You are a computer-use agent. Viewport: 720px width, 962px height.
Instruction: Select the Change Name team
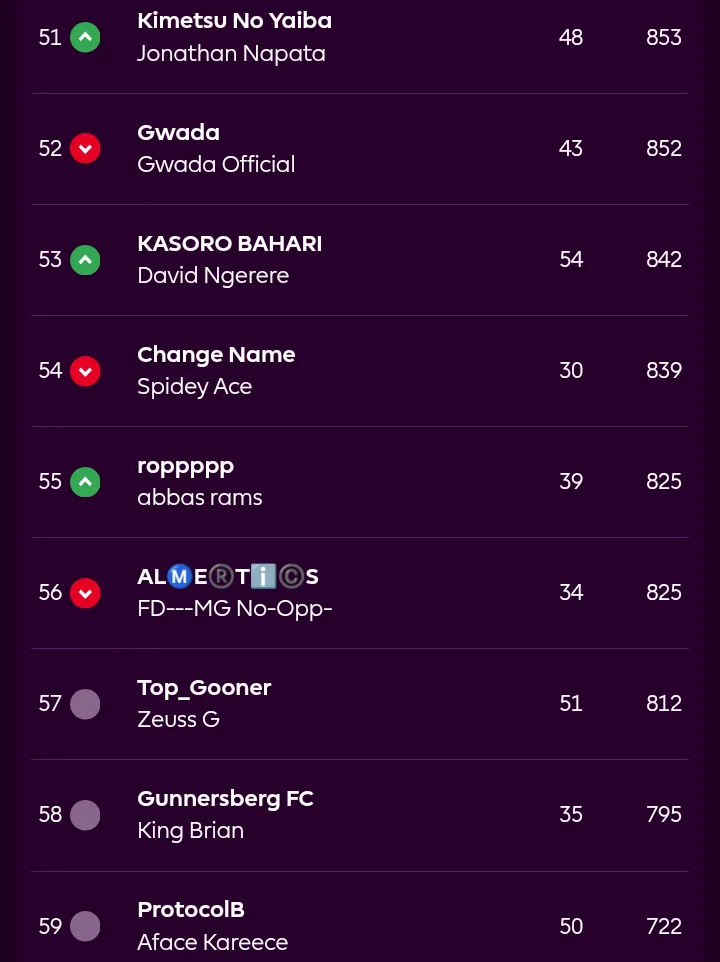216,355
